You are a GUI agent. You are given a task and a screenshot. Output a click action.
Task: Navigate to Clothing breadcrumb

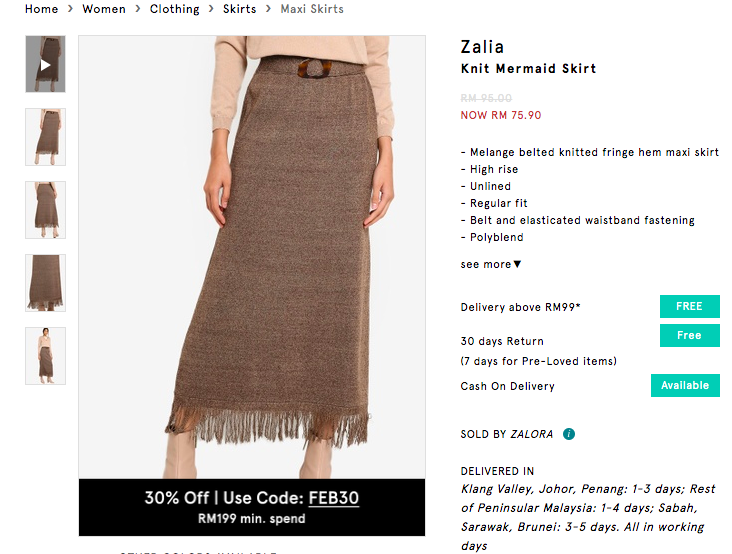[175, 9]
